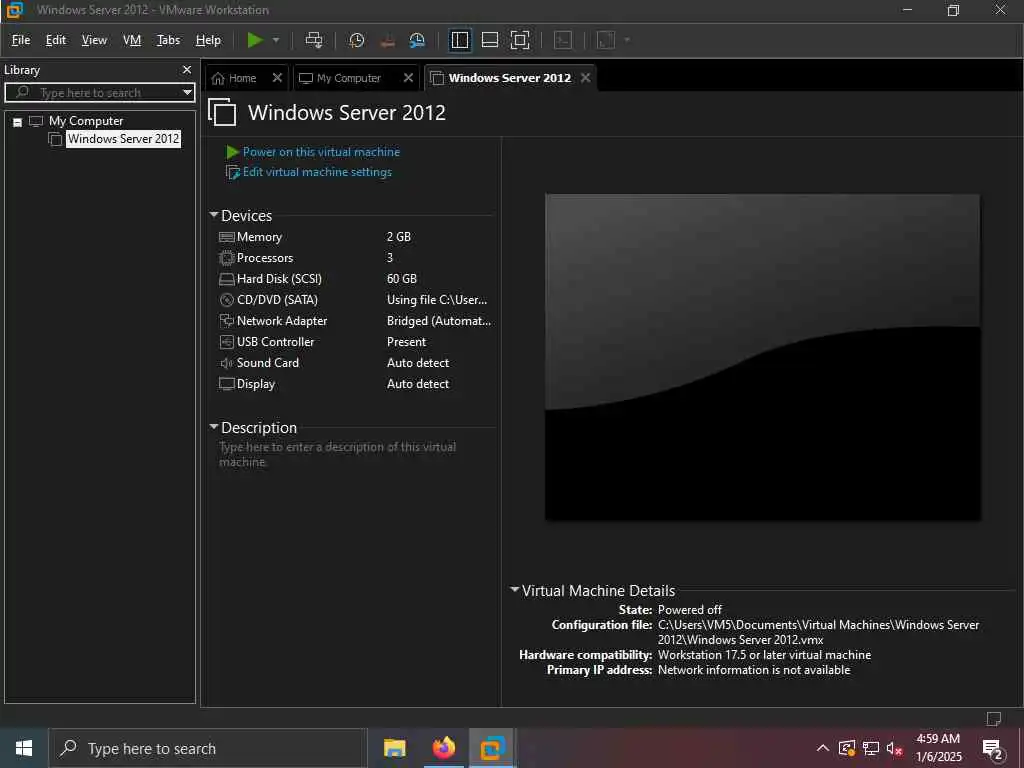Click the Sound Card speaker icon
The width and height of the screenshot is (1024, 768).
click(x=227, y=362)
